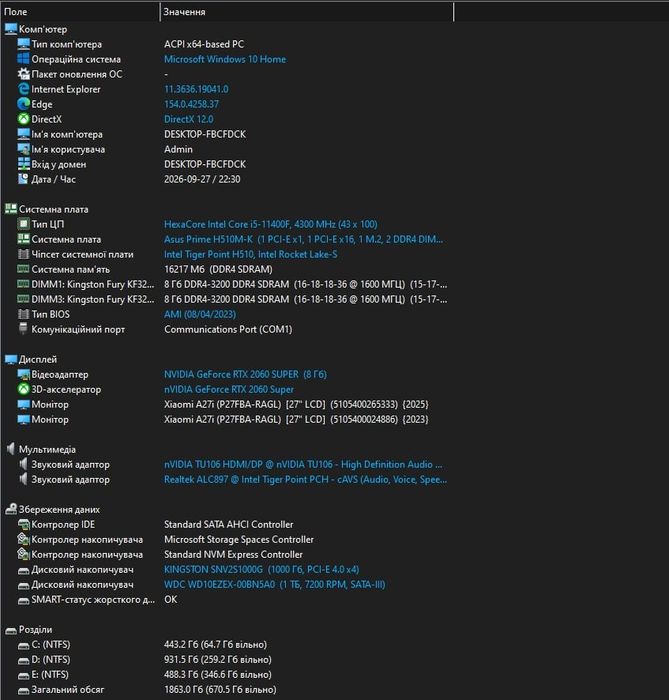Viewport: 669px width, 700px height.
Task: Click the Мультимедіа speaker section icon
Action: [x=11, y=449]
